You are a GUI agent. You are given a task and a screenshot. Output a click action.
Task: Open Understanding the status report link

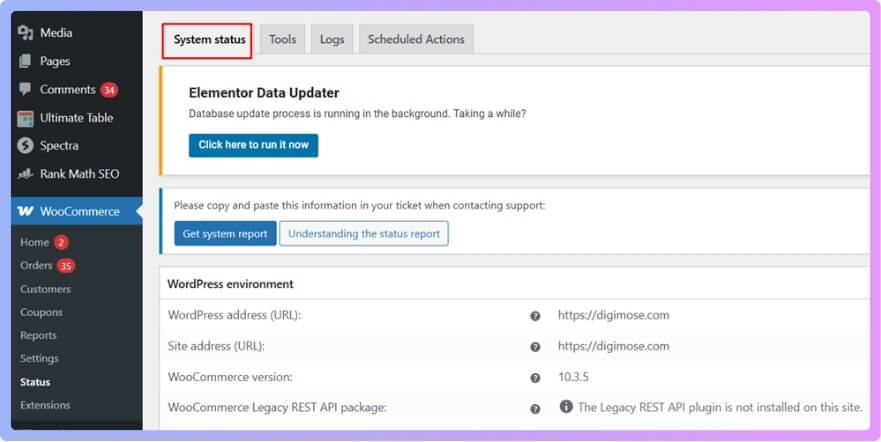tap(364, 234)
